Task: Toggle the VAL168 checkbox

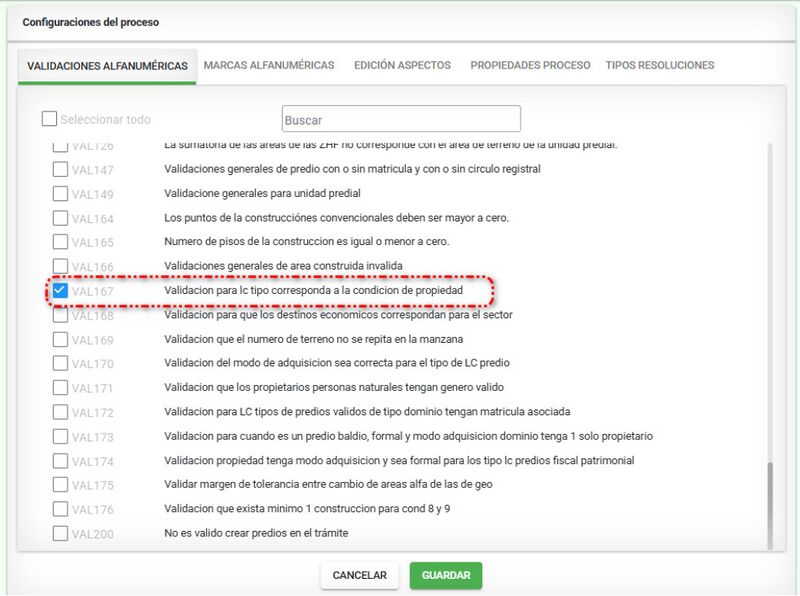Action: [60, 315]
